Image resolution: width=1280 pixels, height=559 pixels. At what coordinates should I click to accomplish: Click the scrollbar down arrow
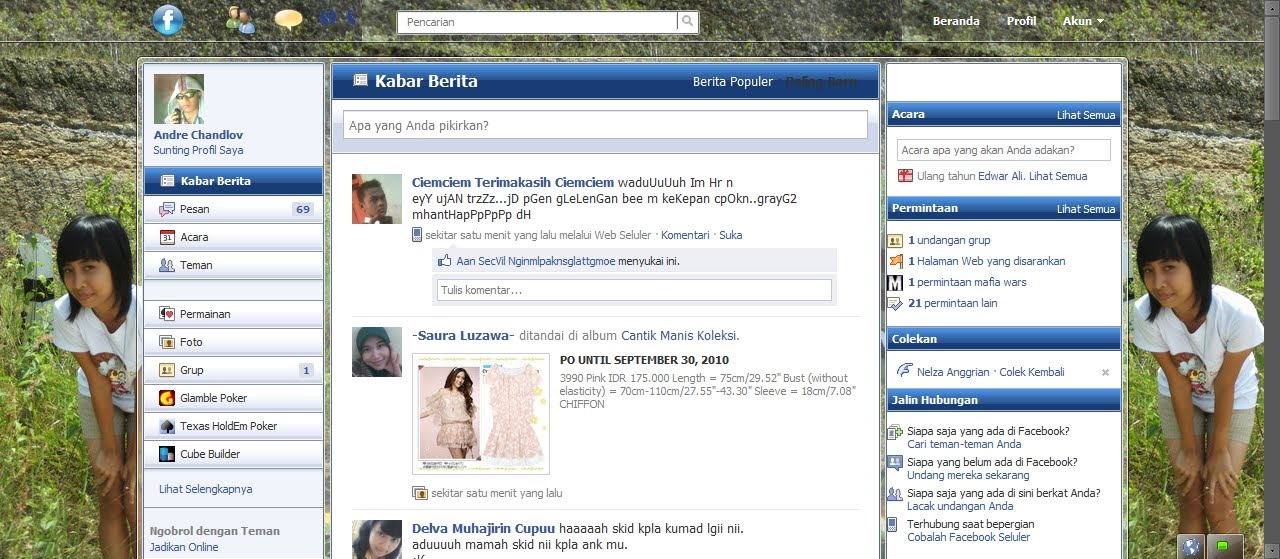tap(1272, 550)
